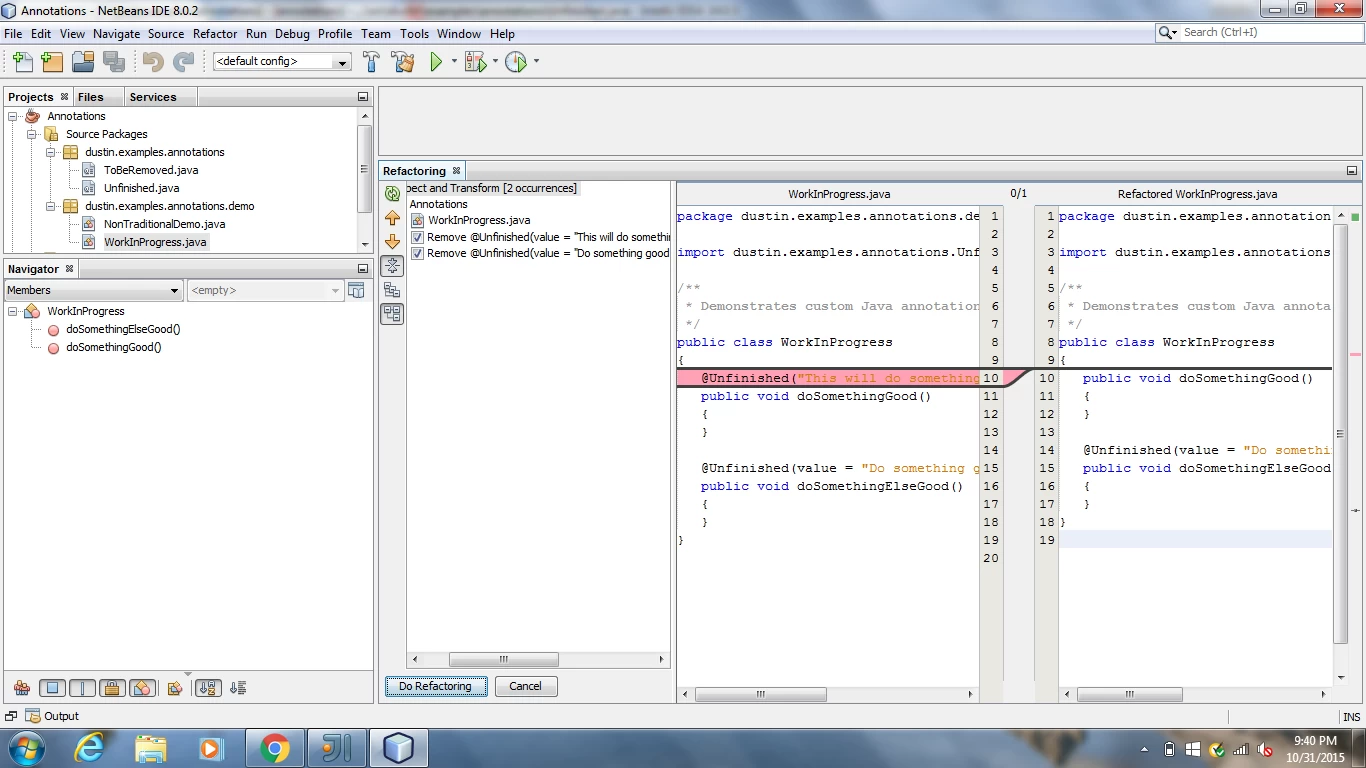Click the Show Inherited Members icon in Navigator
This screenshot has height=768, width=1366.
tap(22, 688)
